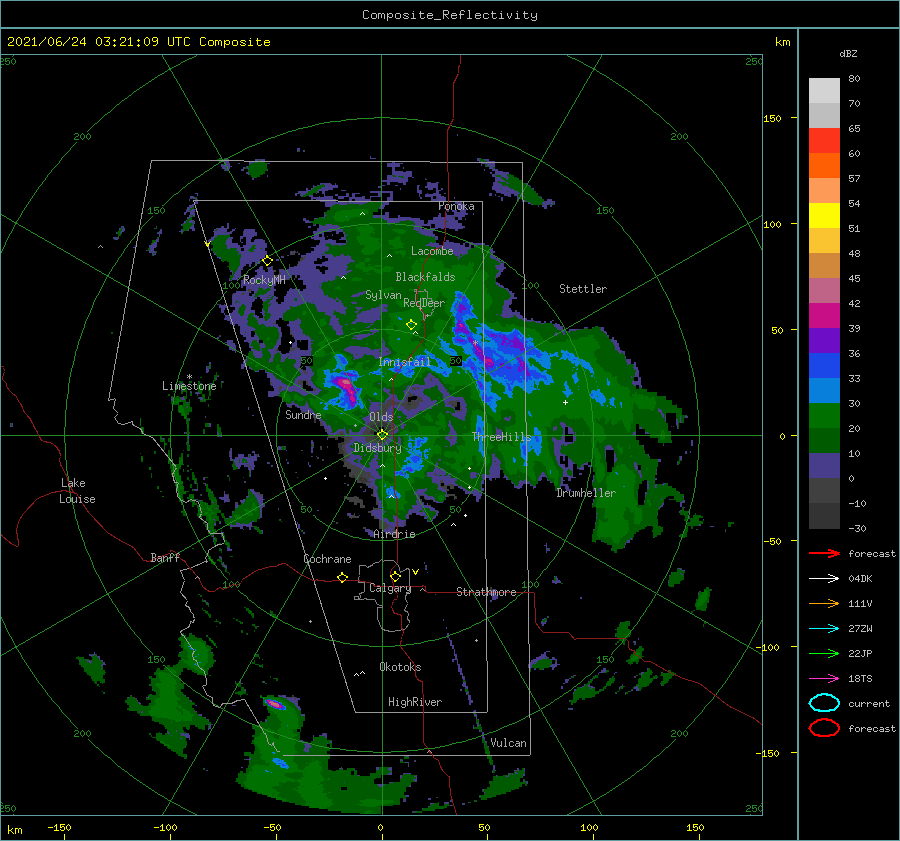Click the dBZ legend heading

848,53
